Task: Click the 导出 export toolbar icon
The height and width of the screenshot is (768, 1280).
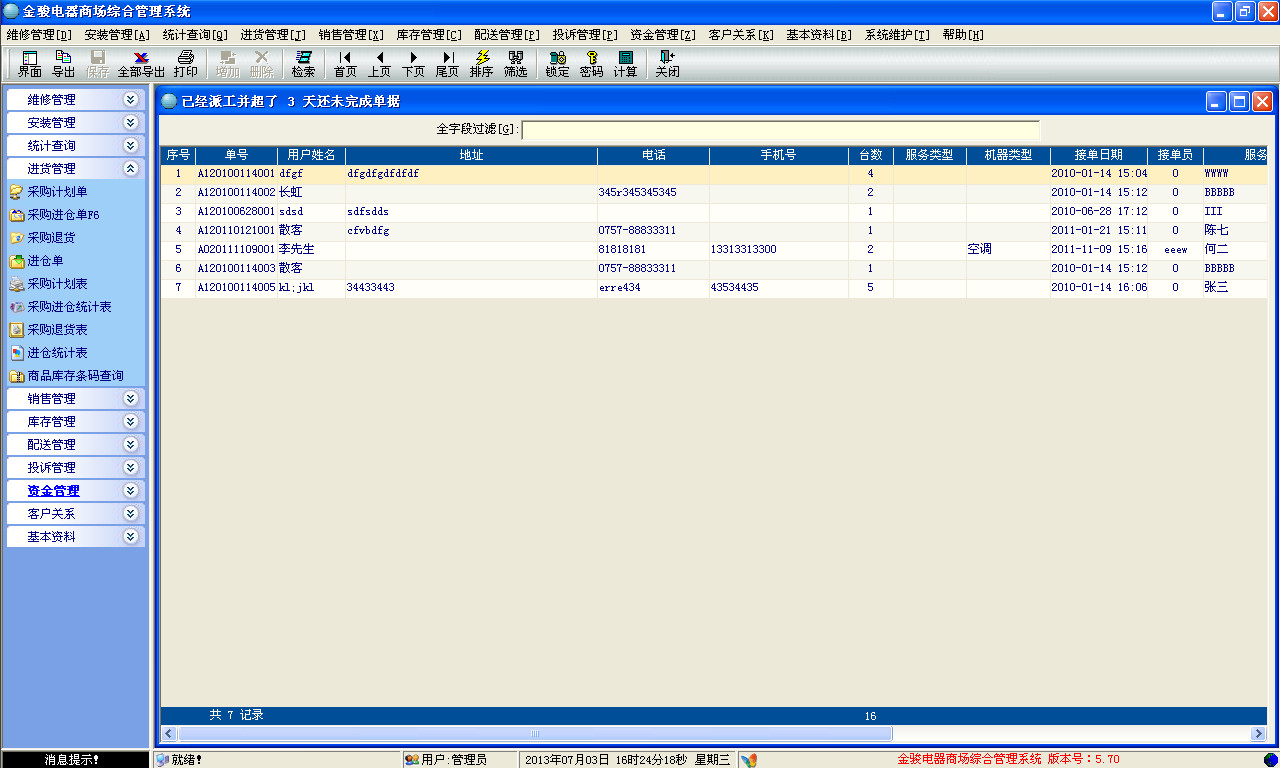Action: (x=63, y=64)
